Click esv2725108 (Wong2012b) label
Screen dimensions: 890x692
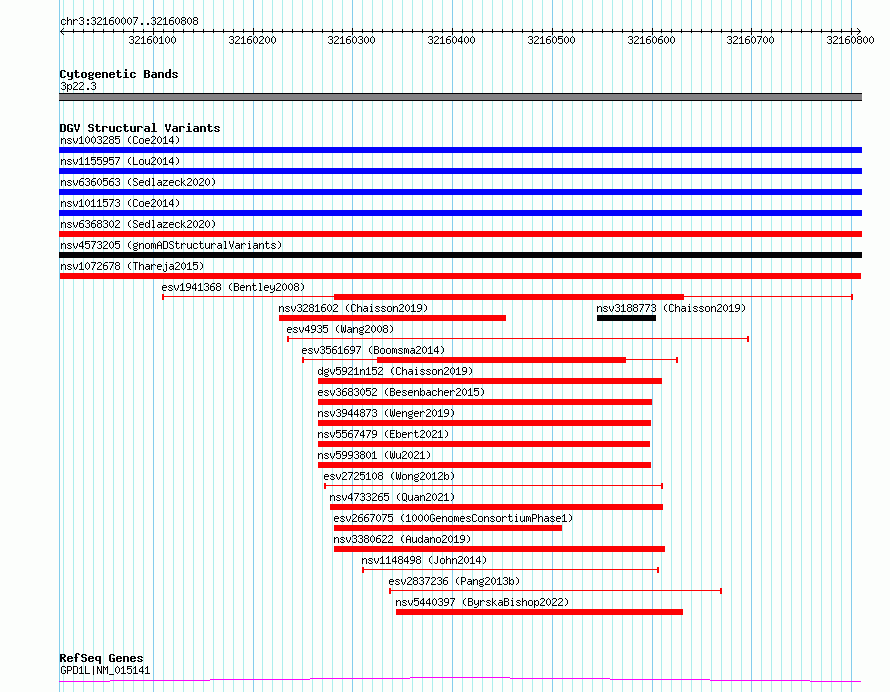(x=389, y=476)
